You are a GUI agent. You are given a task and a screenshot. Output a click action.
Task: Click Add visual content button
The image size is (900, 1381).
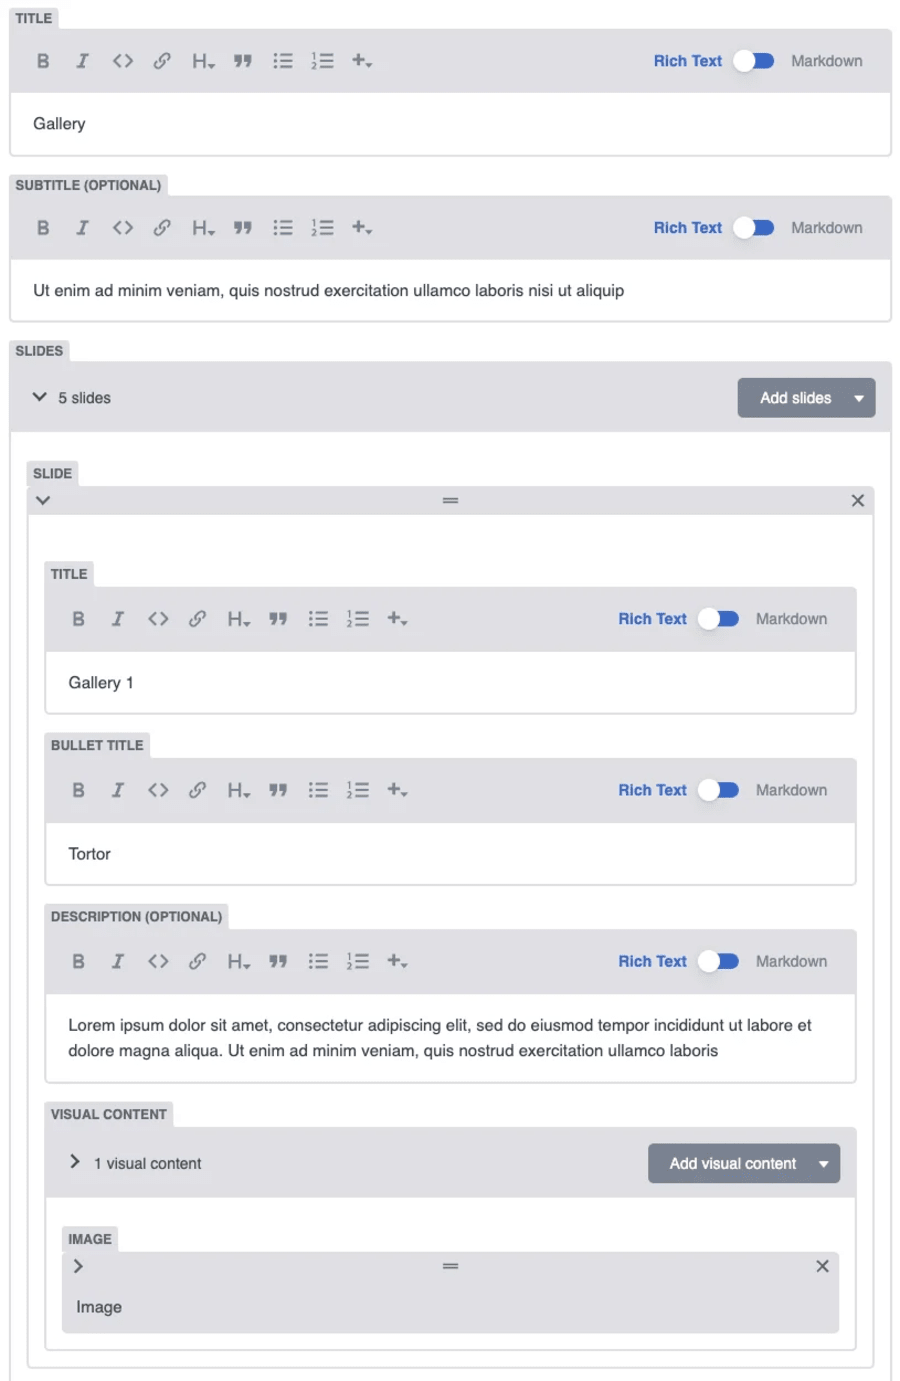[744, 1163]
